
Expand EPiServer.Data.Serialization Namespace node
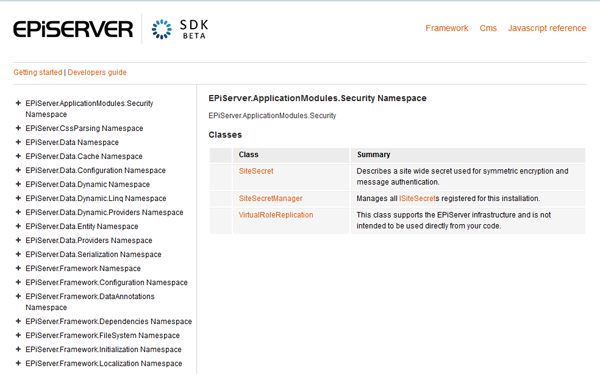pyautogui.click(x=18, y=254)
